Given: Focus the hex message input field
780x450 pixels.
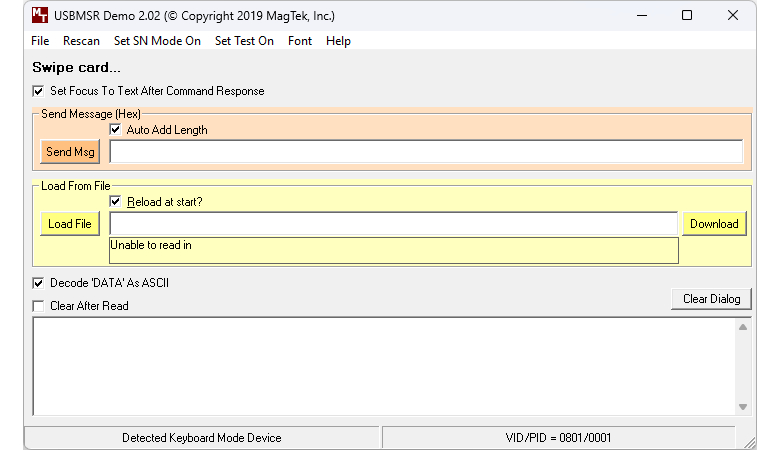Looking at the screenshot, I should [x=426, y=152].
